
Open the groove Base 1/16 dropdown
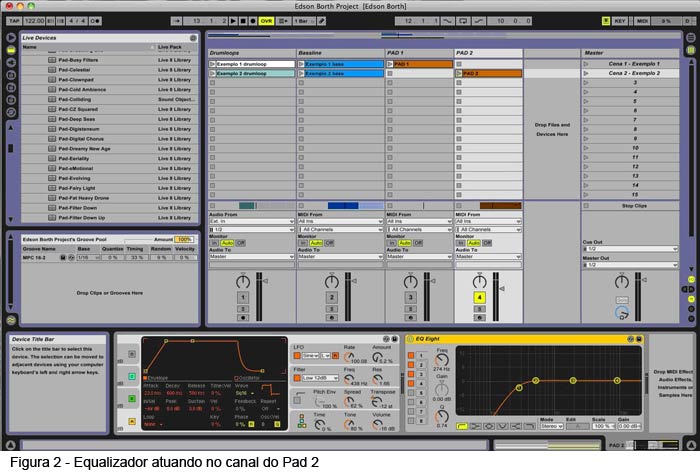tap(88, 258)
